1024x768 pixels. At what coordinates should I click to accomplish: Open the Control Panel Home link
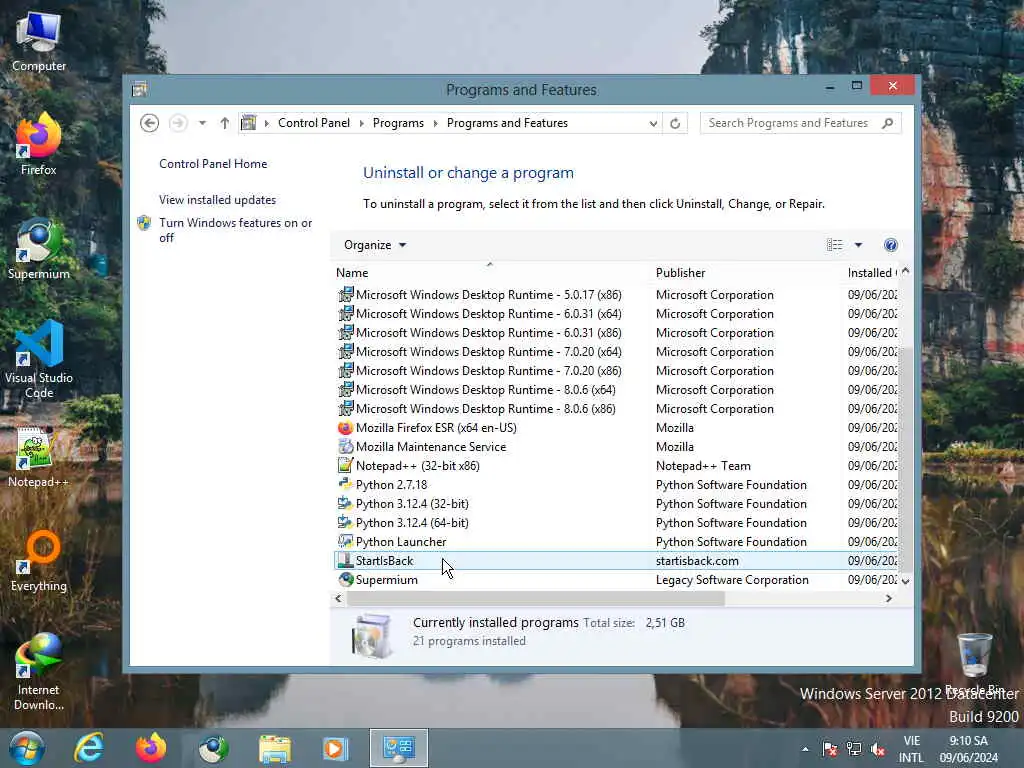[213, 164]
